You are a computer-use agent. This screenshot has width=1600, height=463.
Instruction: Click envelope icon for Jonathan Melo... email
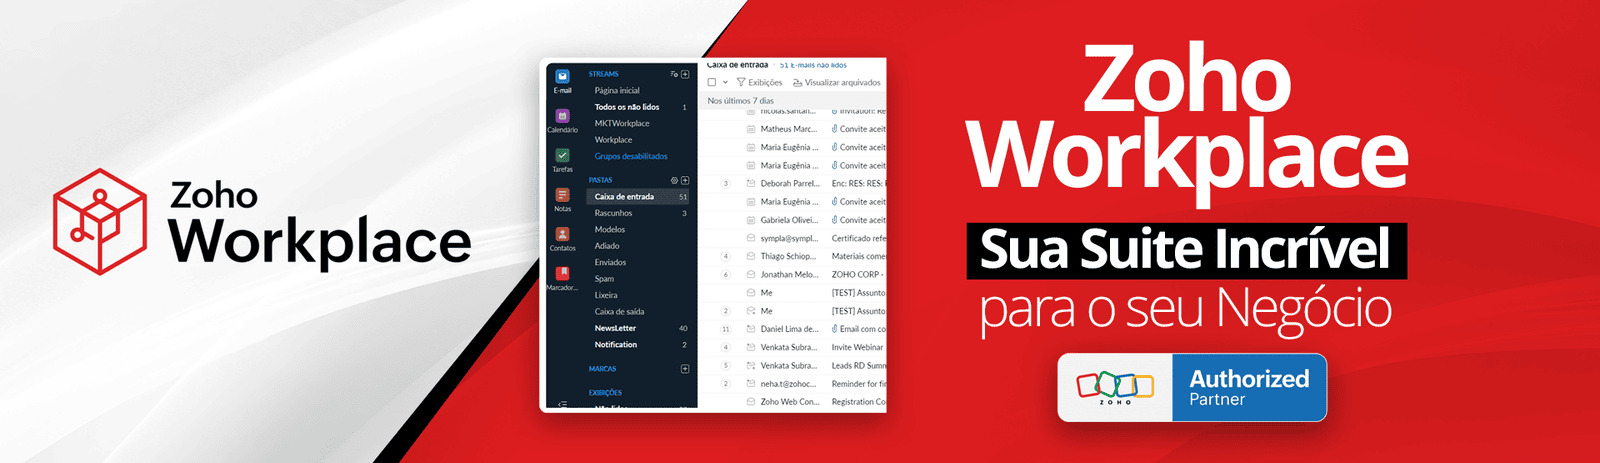click(x=751, y=274)
